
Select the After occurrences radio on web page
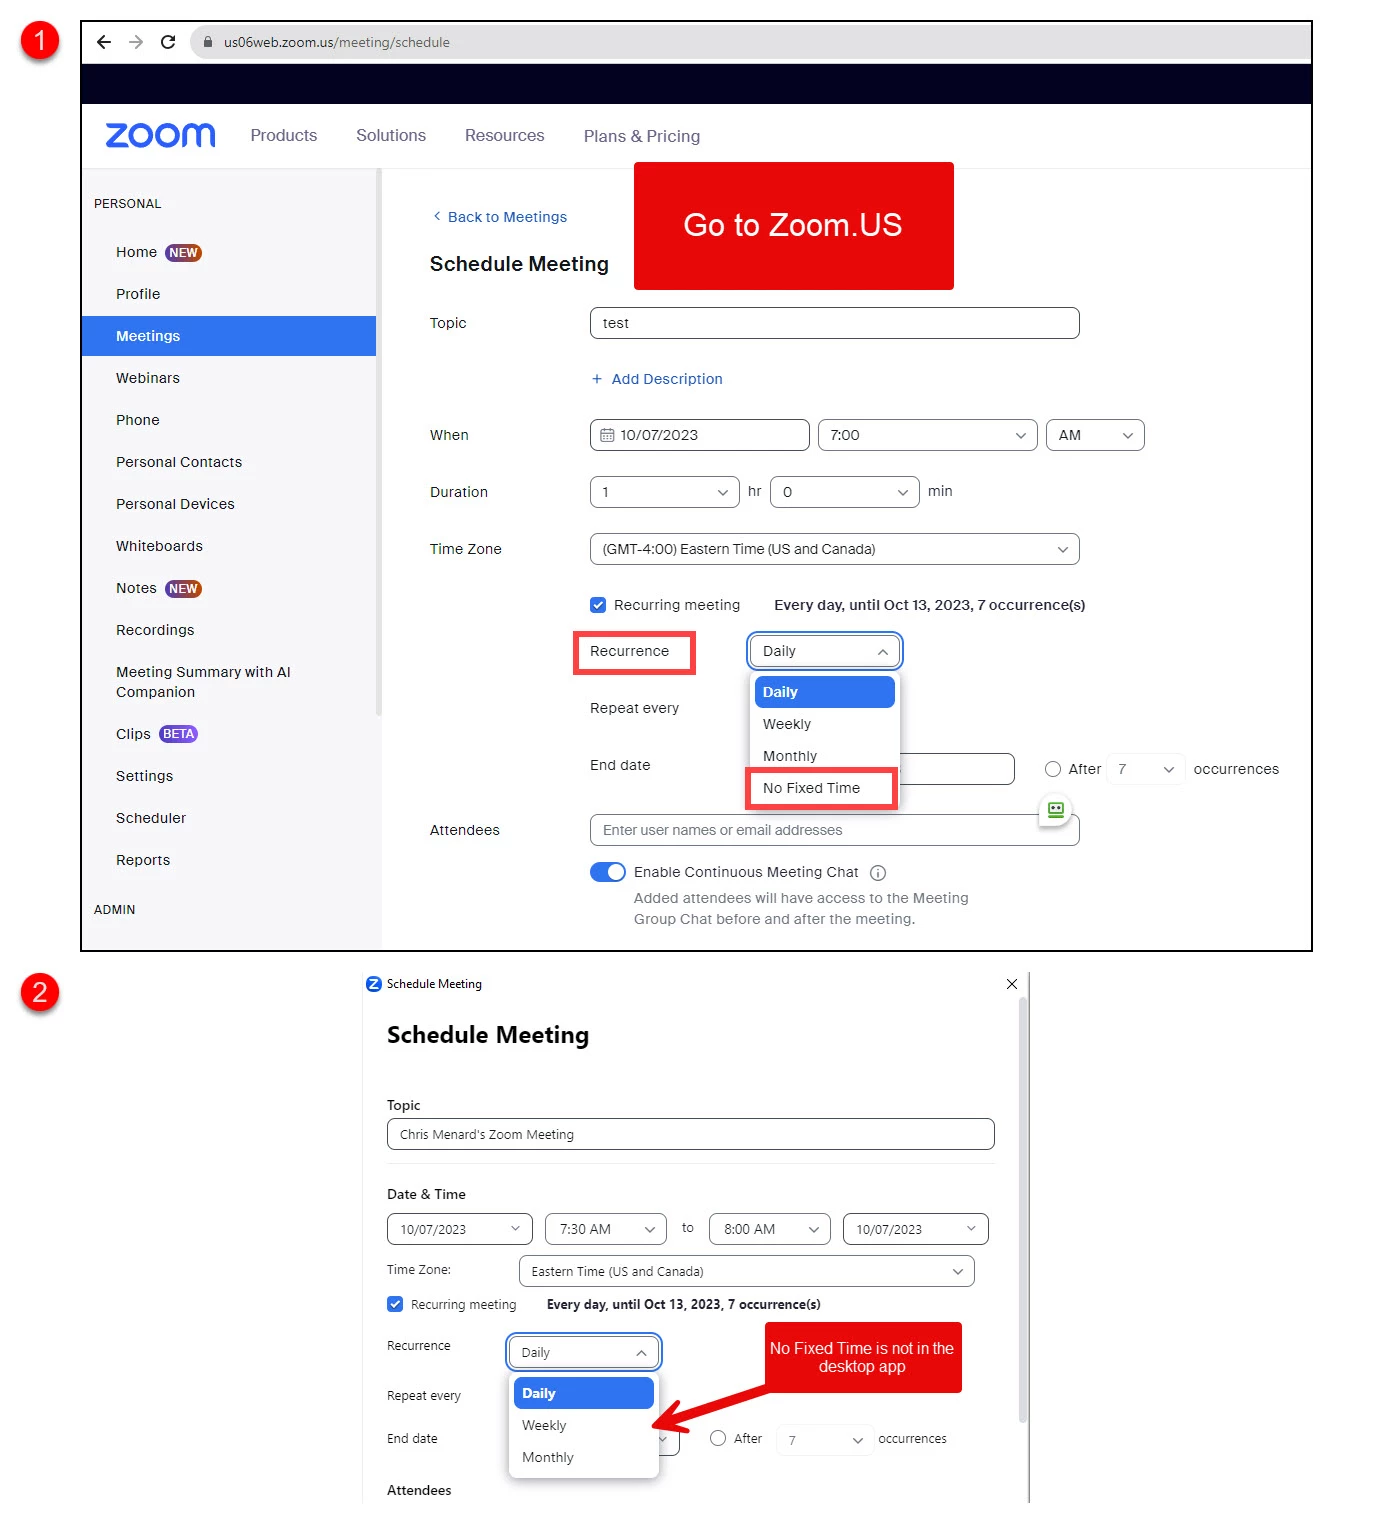(1053, 769)
